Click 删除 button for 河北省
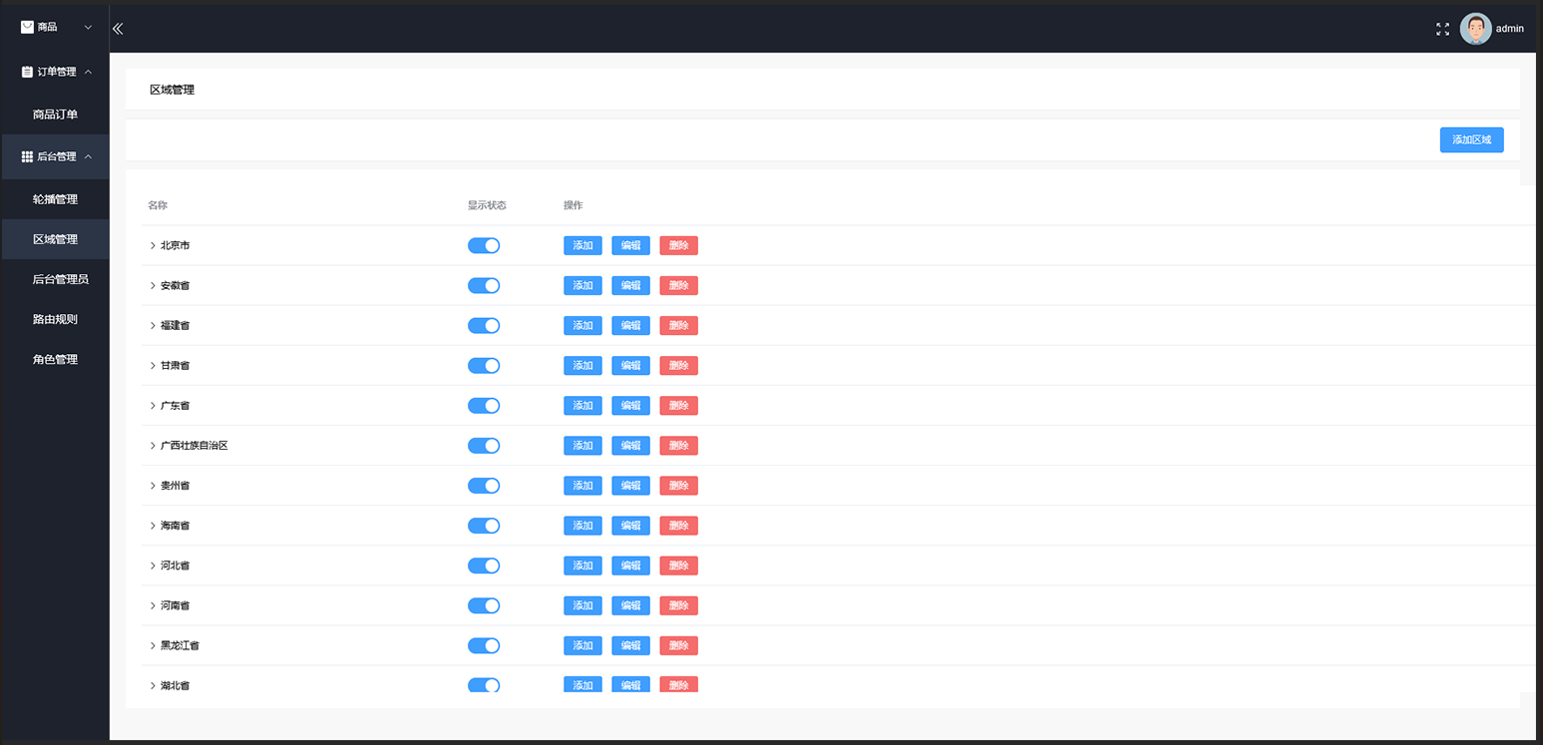This screenshot has width=1543, height=745. coord(679,565)
